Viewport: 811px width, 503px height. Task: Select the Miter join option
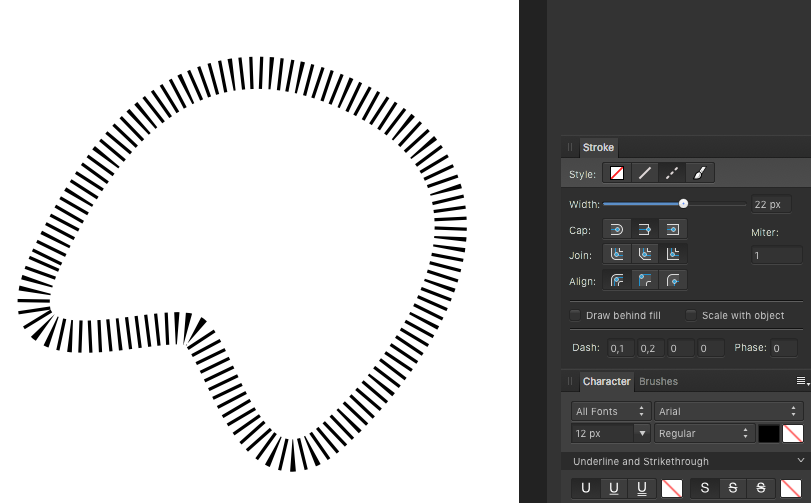[672, 254]
